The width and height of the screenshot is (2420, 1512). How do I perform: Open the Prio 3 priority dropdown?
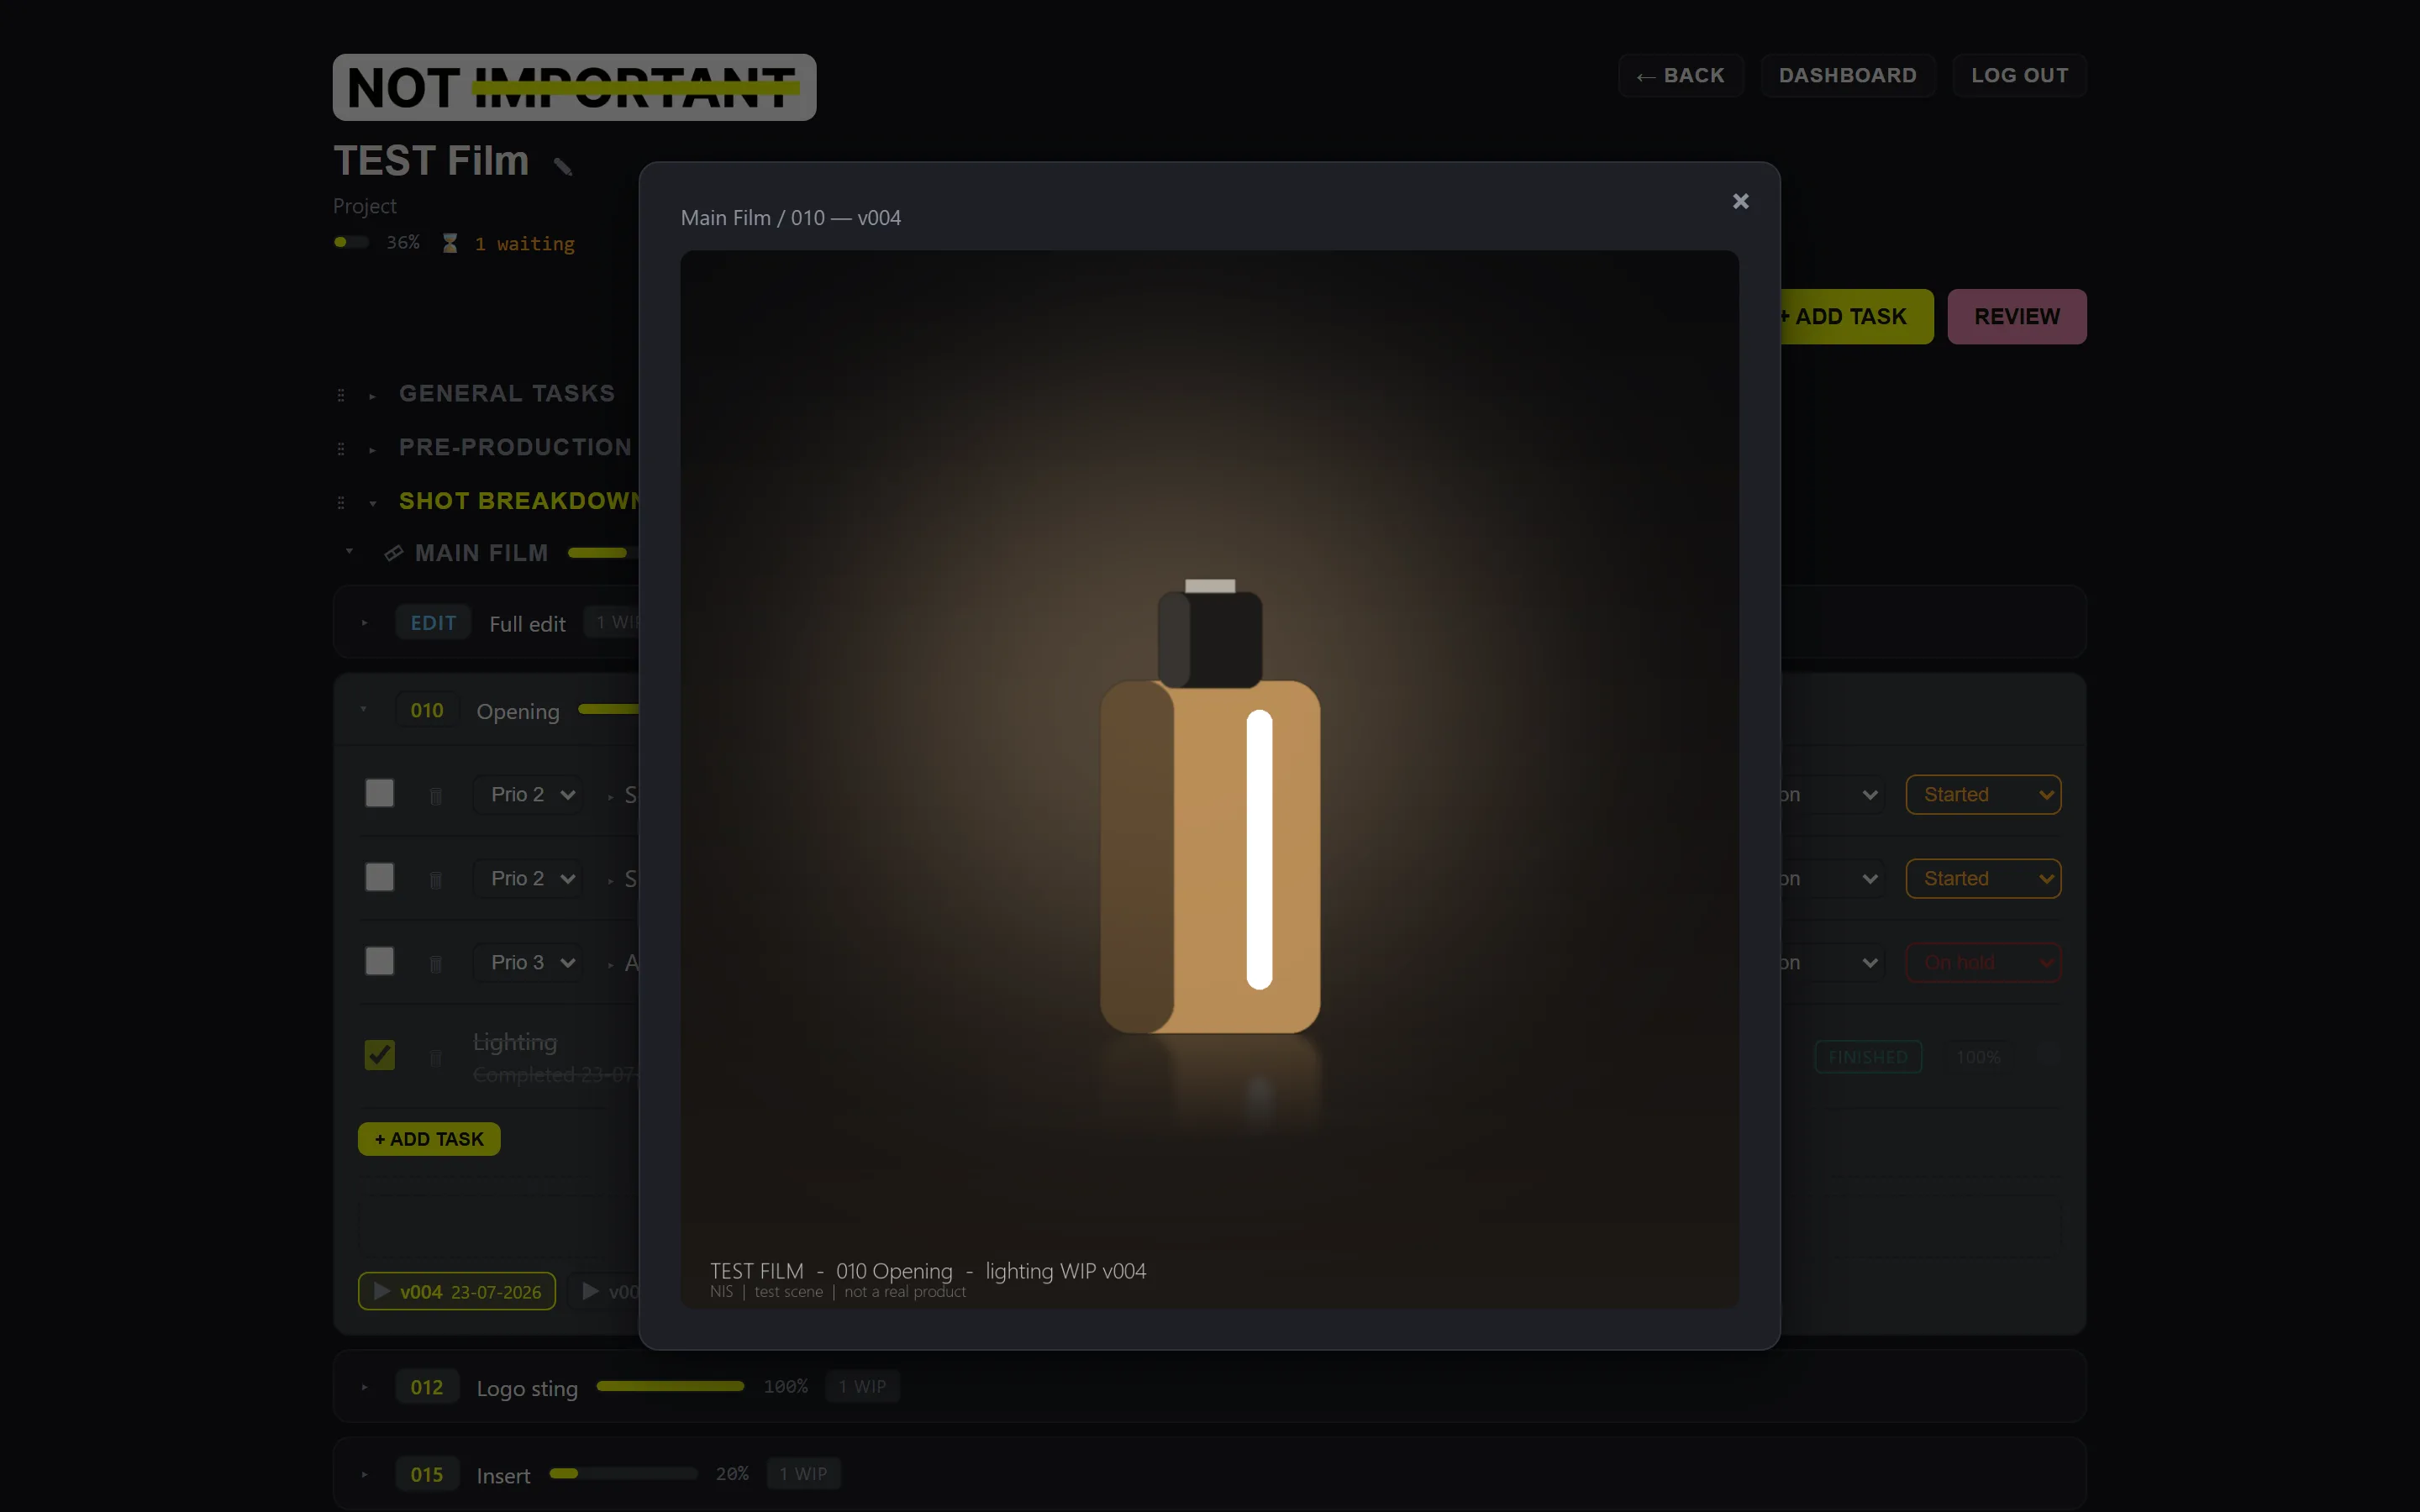click(x=529, y=963)
